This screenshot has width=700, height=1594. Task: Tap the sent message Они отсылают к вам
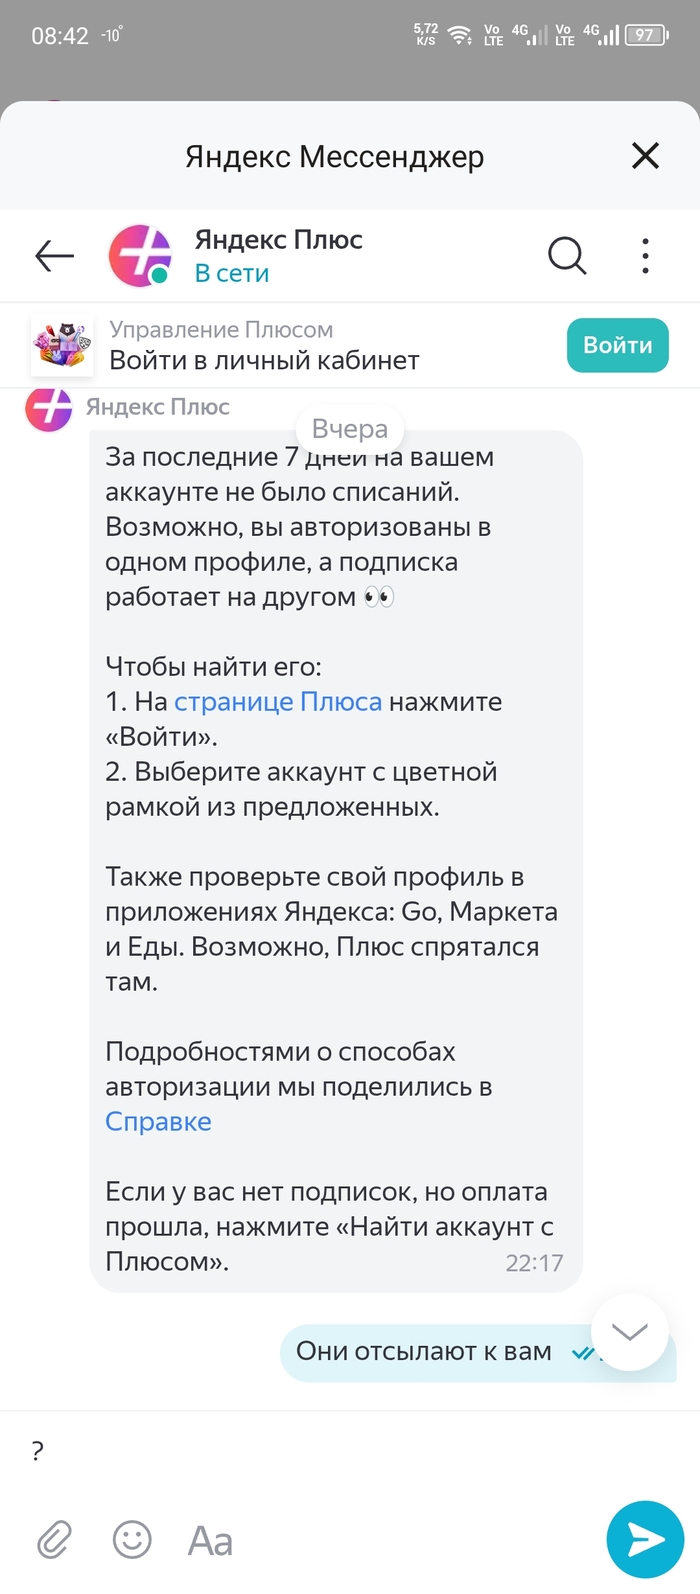pyautogui.click(x=424, y=1352)
